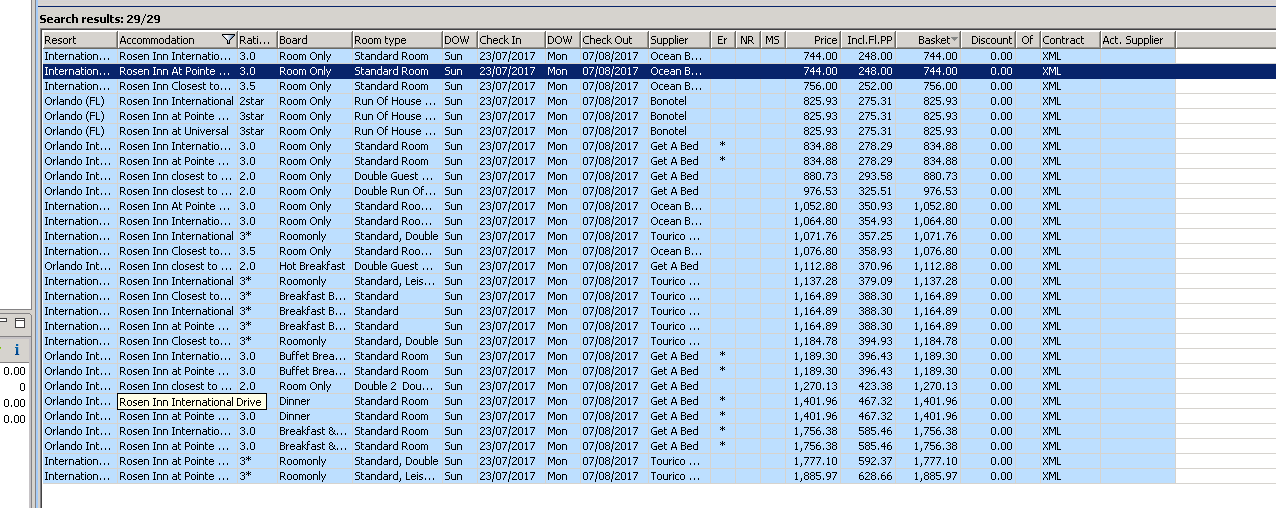The width and height of the screenshot is (1276, 508).
Task: Click the Rosen Inn International Drive tooltip
Action: tap(192, 402)
